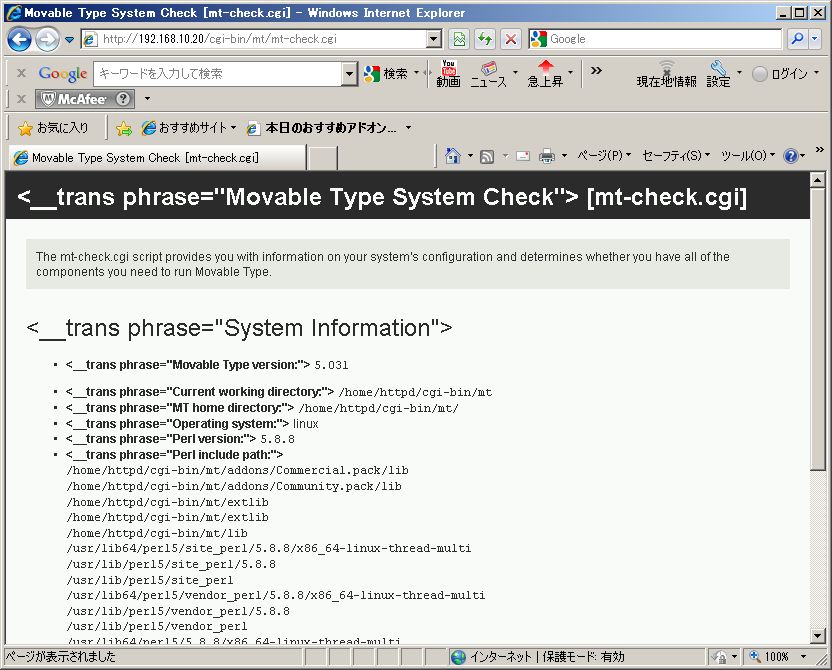Screen dimensions: 832x670
Task: Click the Google toolbar 検索 button
Action: pos(386,73)
